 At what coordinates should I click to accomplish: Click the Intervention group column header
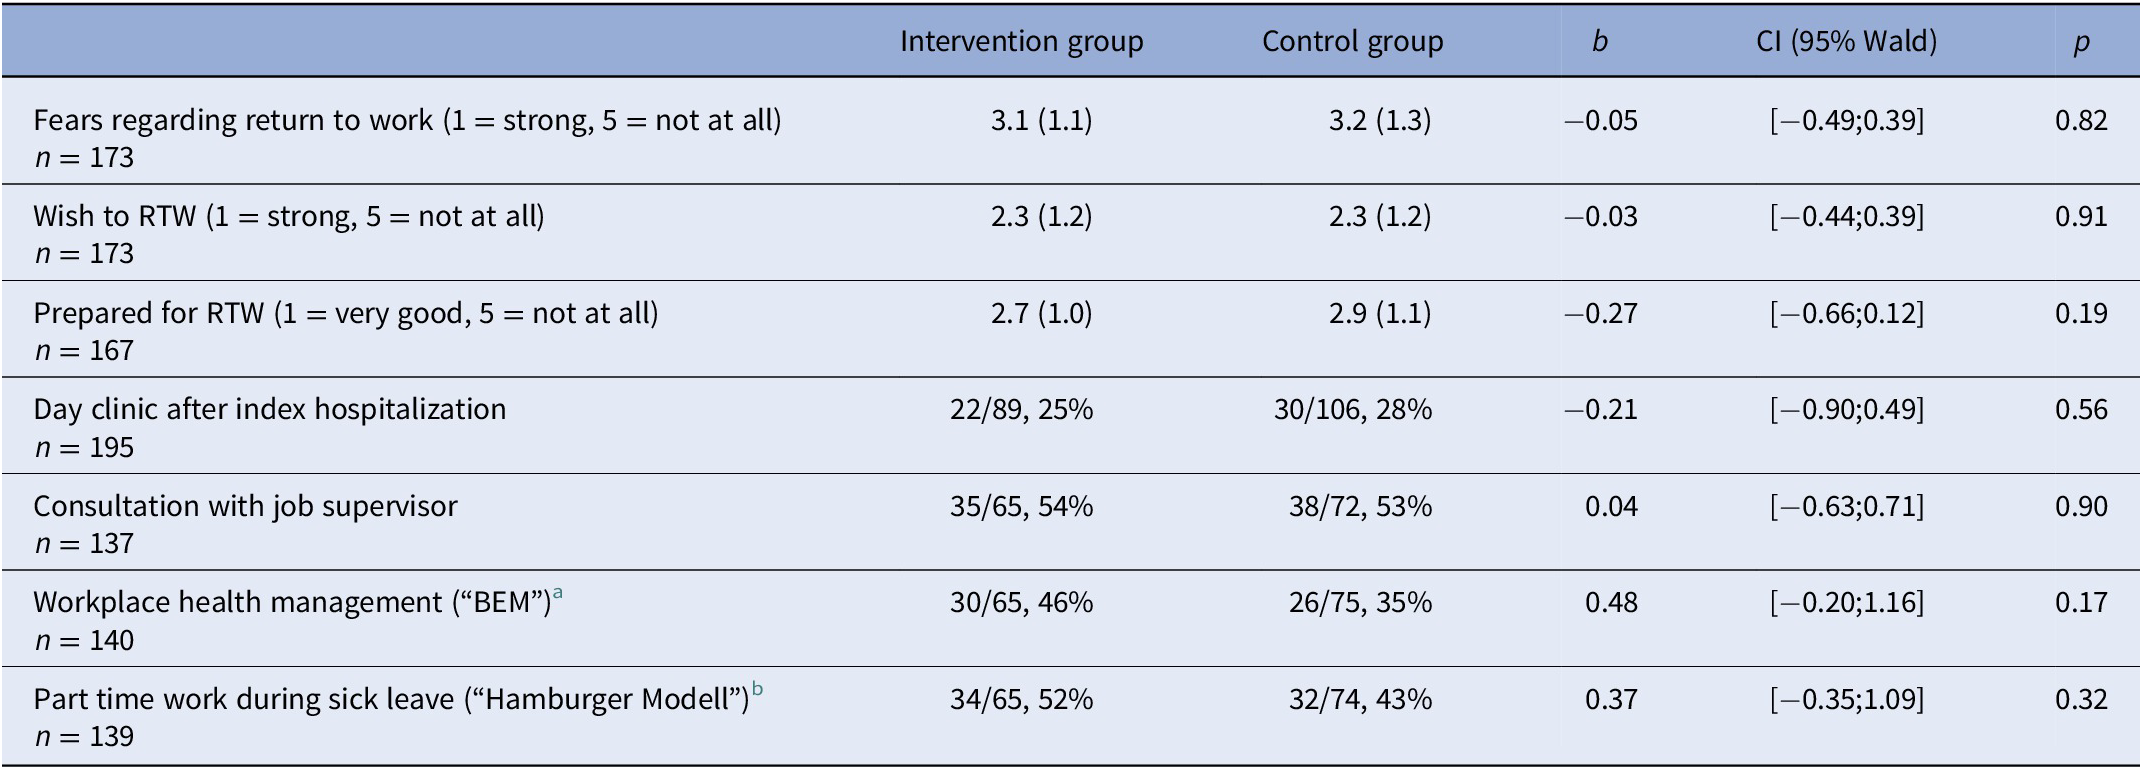1021,41
